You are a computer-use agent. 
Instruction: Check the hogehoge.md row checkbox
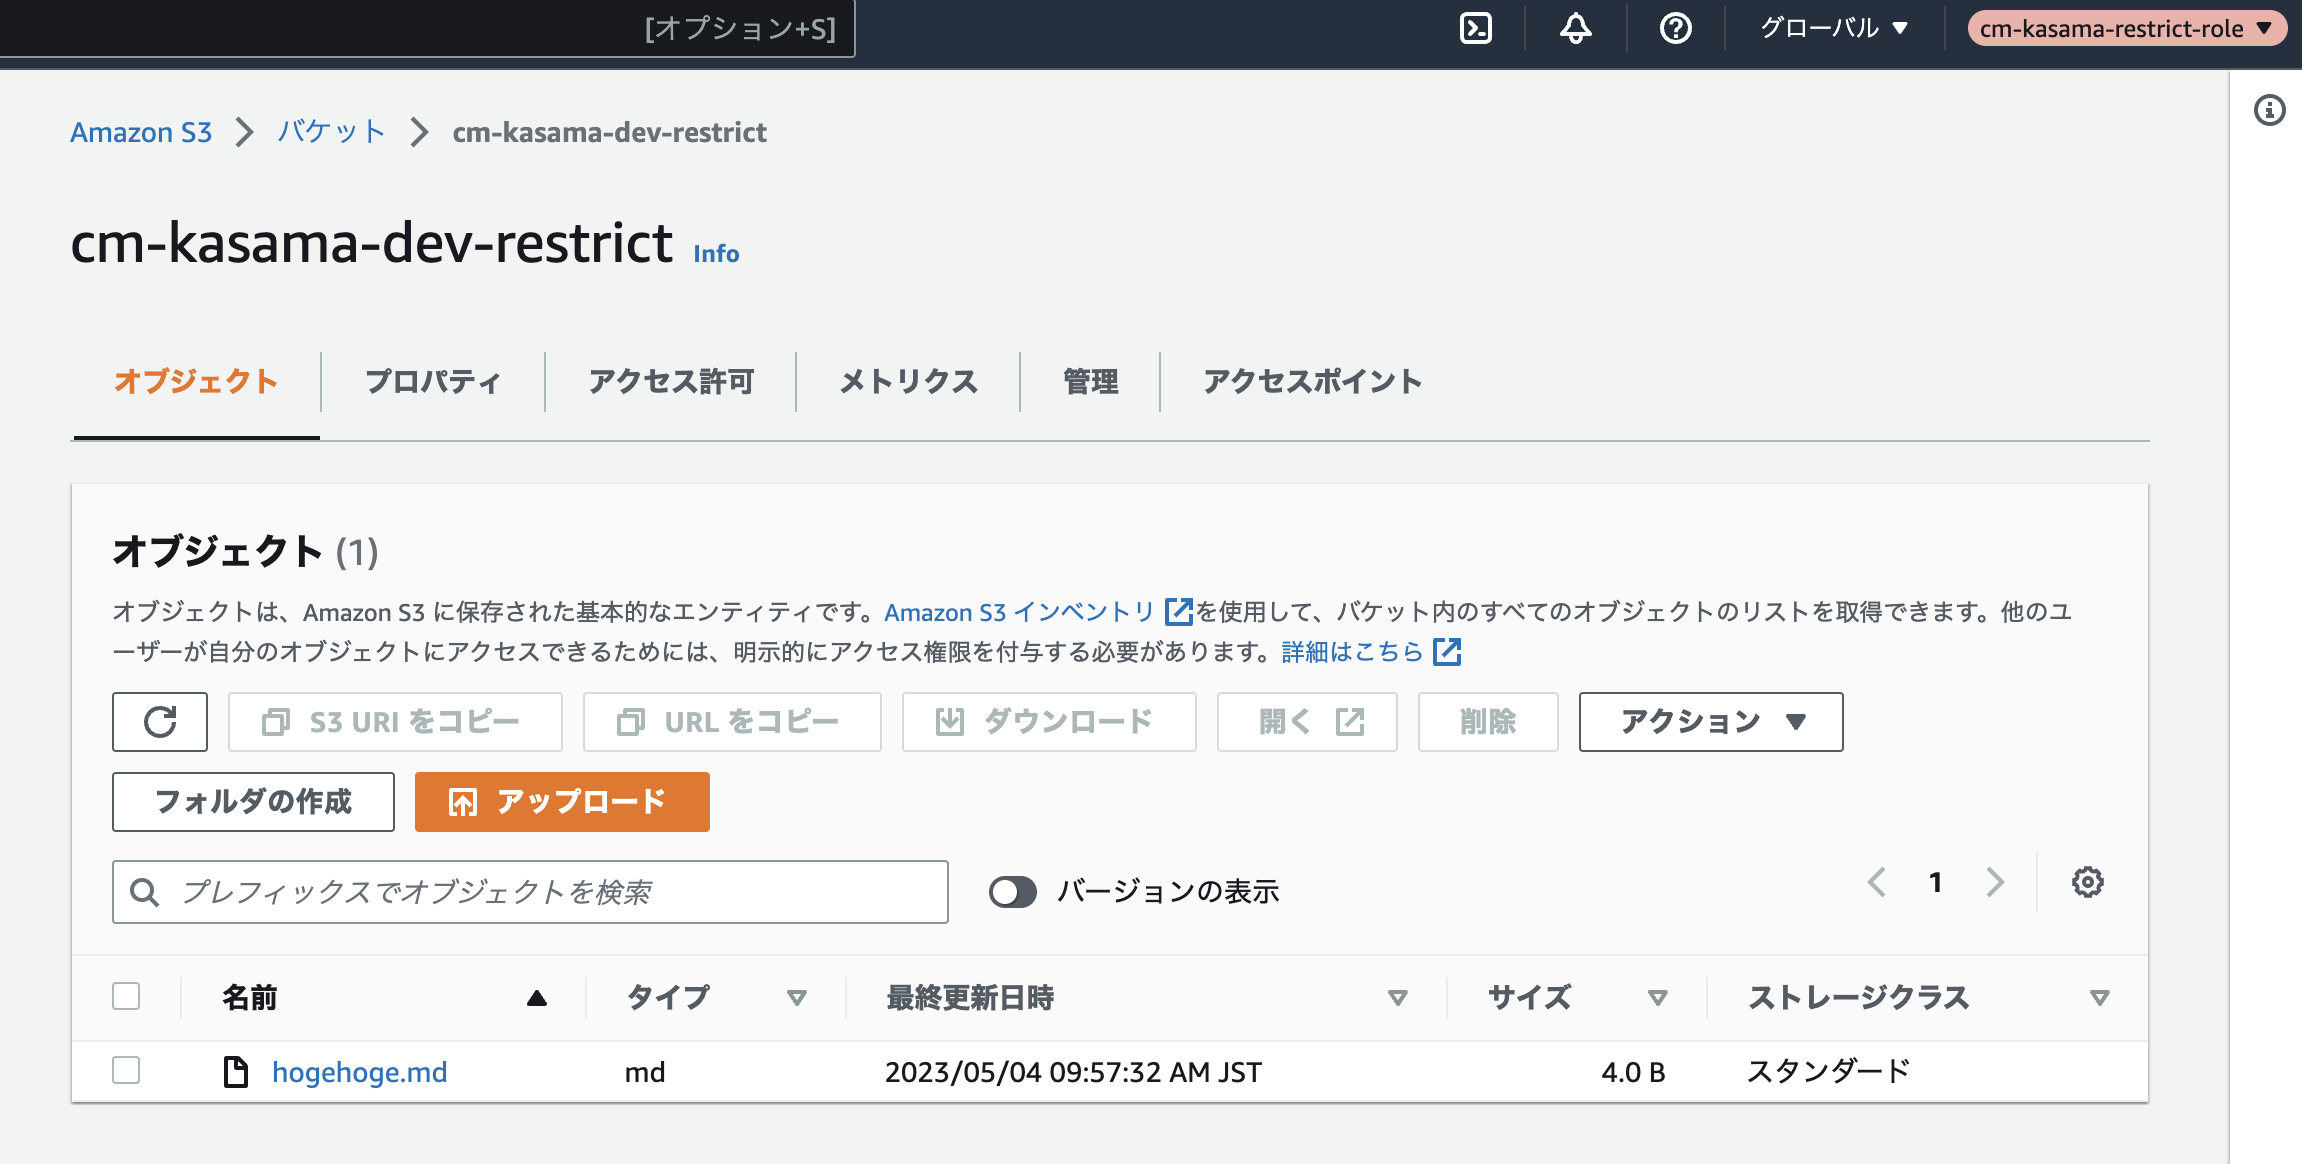(126, 1070)
